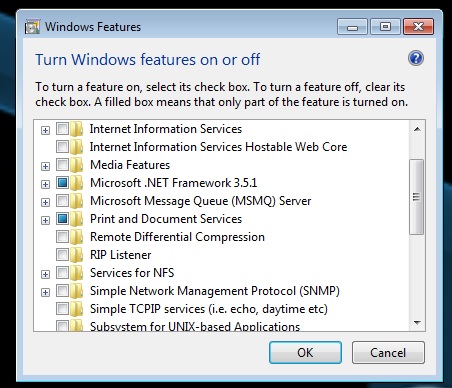Image resolution: width=452 pixels, height=388 pixels.
Task: Toggle the Print and Document Services checkbox
Action: click(x=62, y=218)
